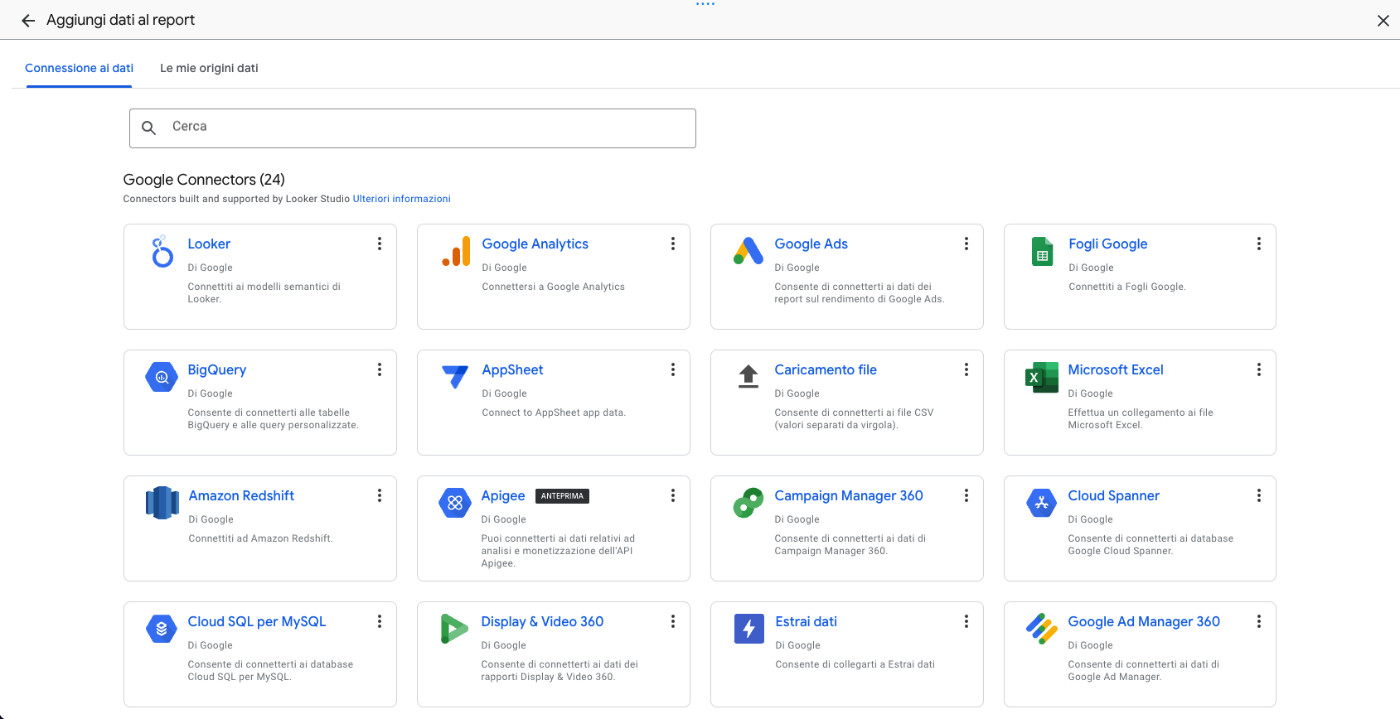Screen dimensions: 1400x719
Task: Click the Caricamento file upload icon
Action: pos(748,377)
